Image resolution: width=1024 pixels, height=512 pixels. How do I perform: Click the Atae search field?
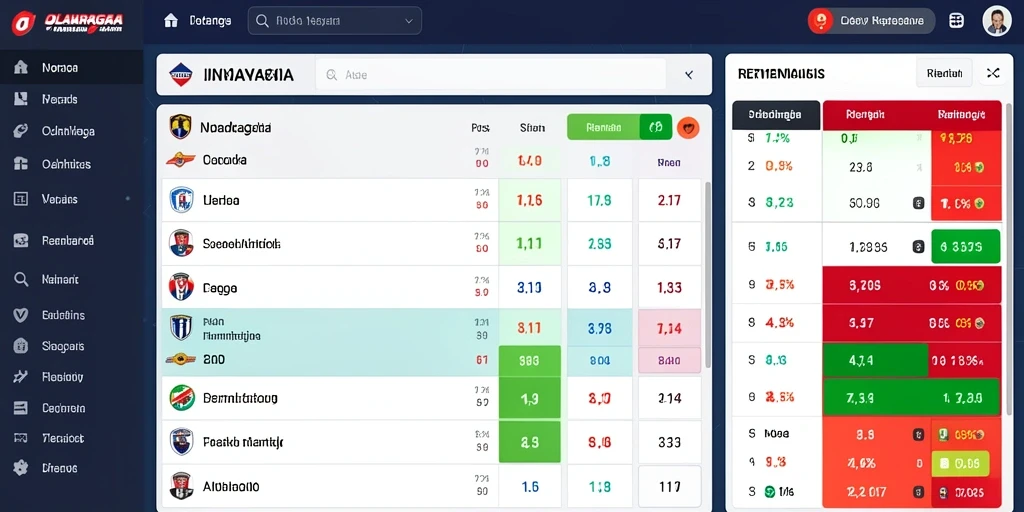[x=490, y=75]
